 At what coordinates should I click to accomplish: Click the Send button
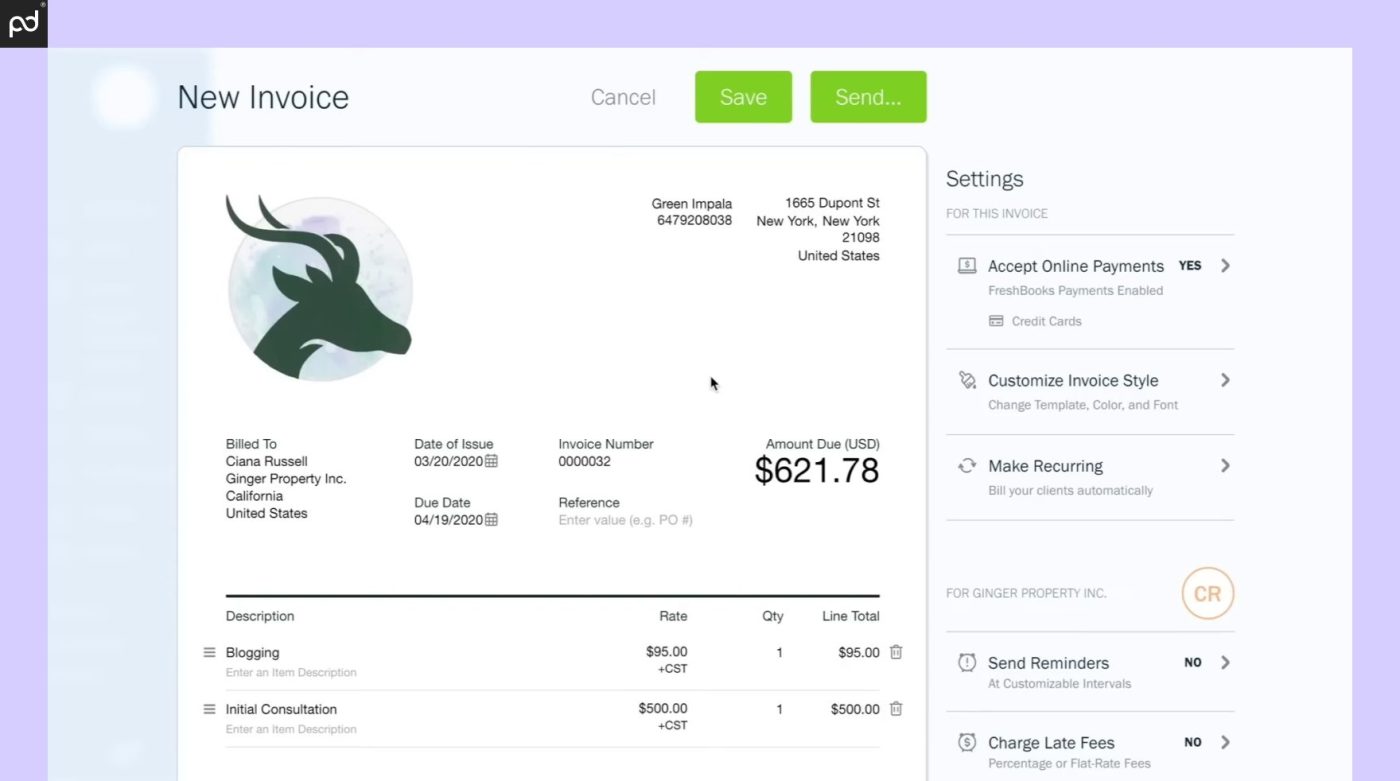coord(868,96)
